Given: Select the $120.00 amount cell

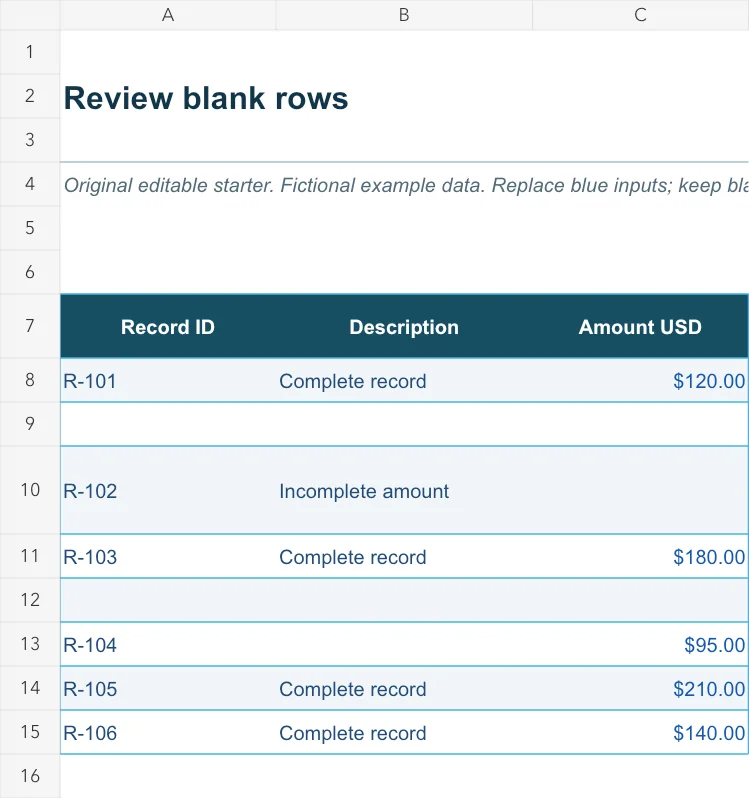Looking at the screenshot, I should tap(641, 381).
